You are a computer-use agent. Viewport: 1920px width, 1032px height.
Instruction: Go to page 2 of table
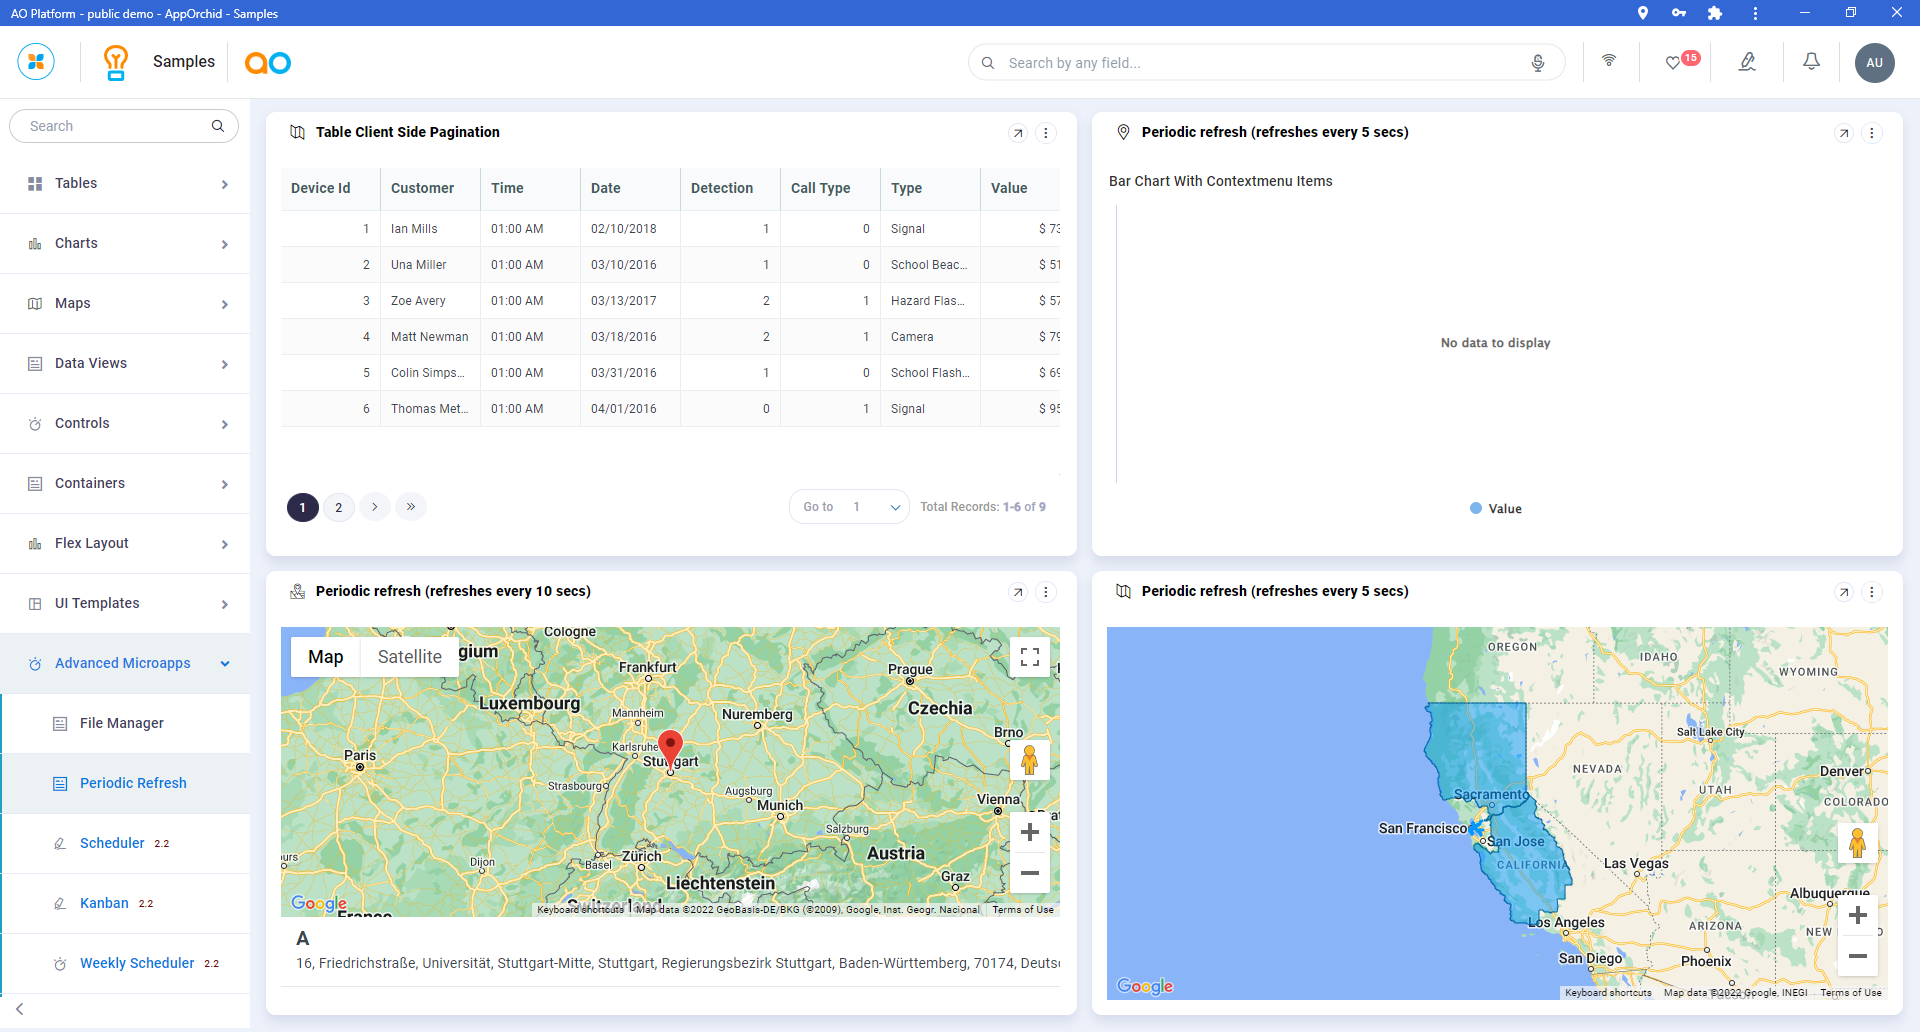[x=339, y=507]
